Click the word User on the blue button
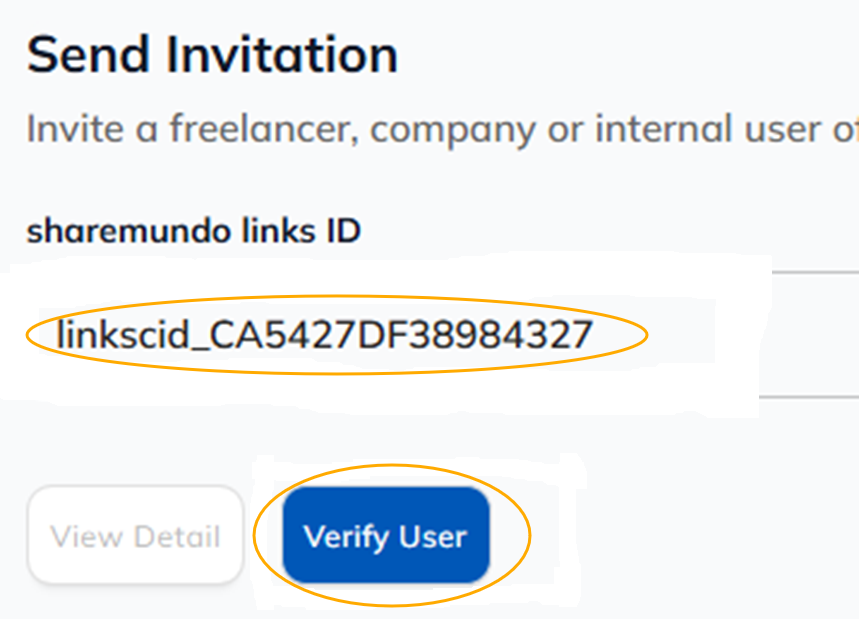Viewport: 859px width, 619px height. click(432, 537)
